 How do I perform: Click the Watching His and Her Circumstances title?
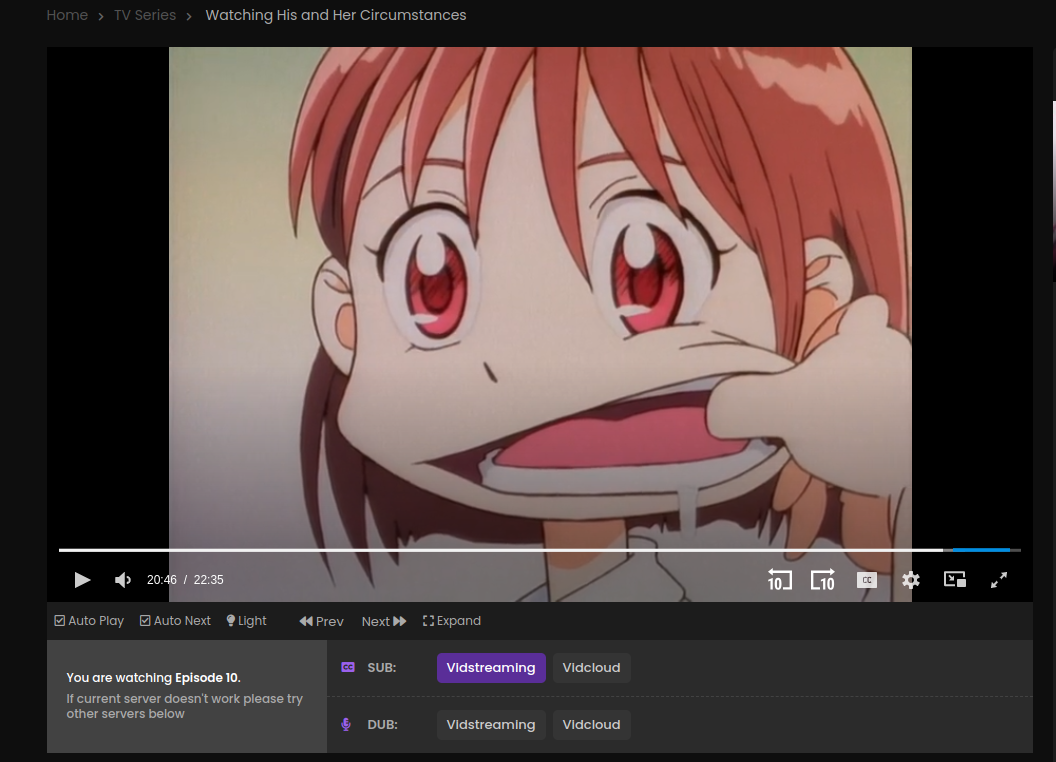pyautogui.click(x=335, y=15)
